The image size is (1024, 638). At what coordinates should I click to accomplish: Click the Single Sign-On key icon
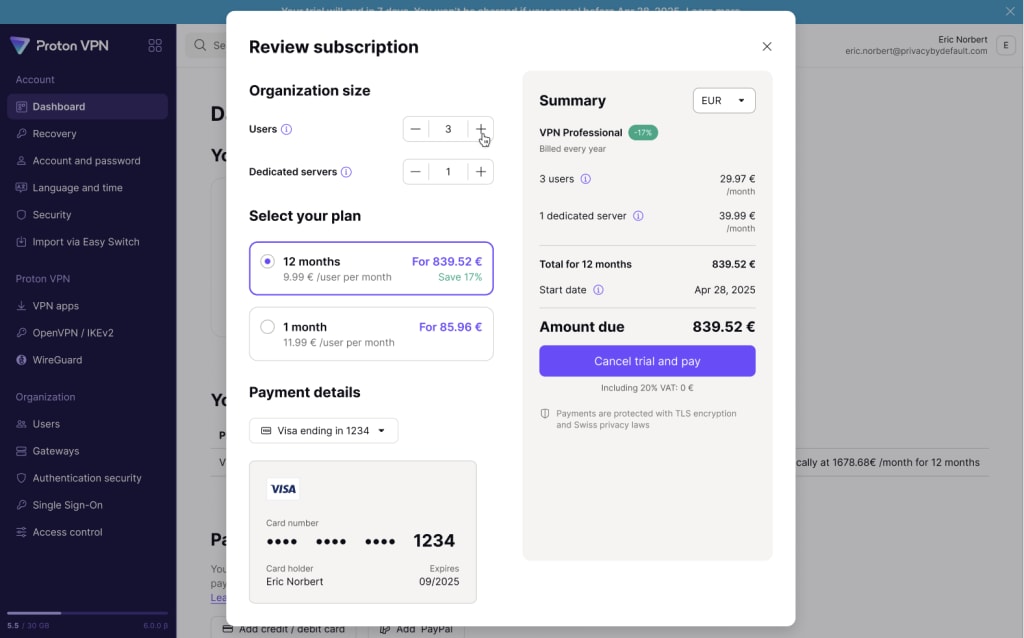[21, 505]
